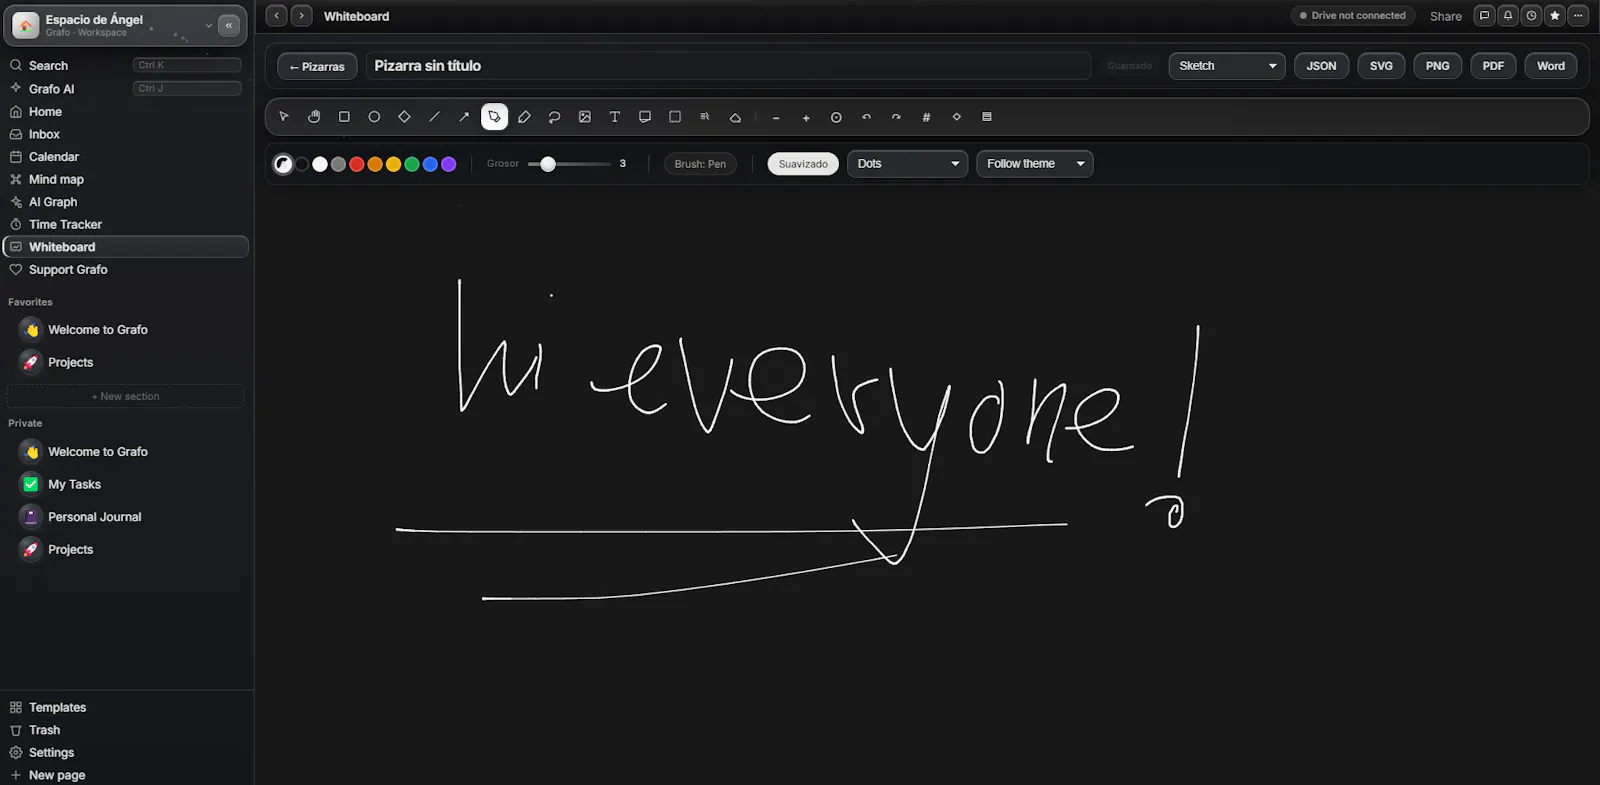Insert an image with the picture tool

[x=584, y=117]
